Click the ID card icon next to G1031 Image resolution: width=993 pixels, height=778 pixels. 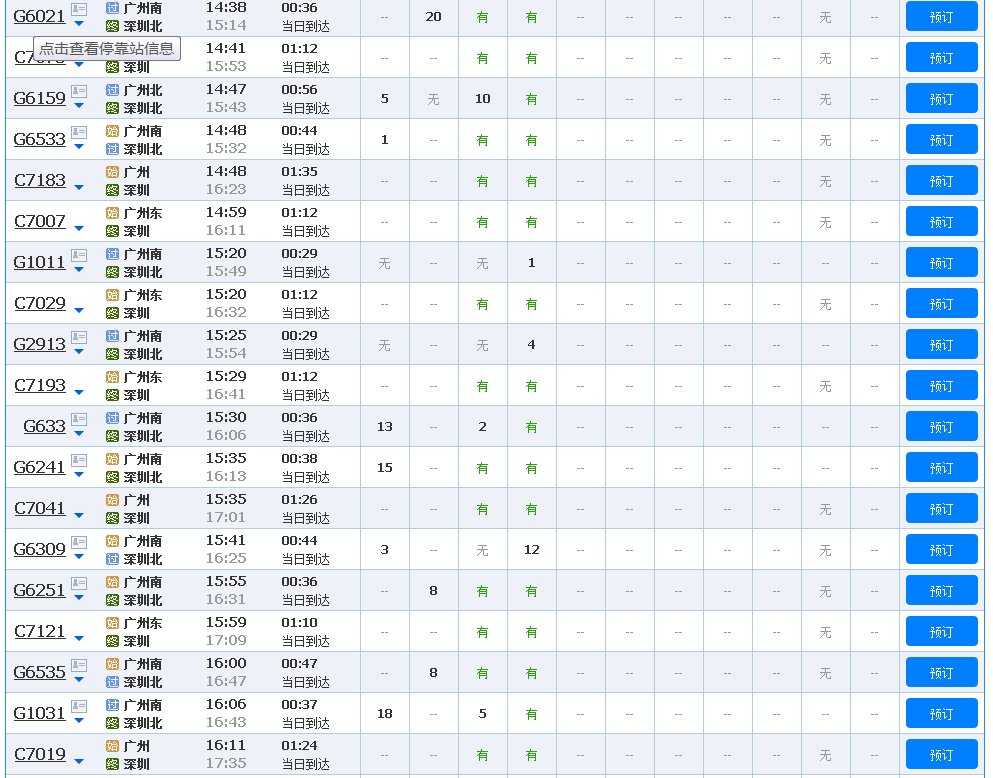(79, 706)
